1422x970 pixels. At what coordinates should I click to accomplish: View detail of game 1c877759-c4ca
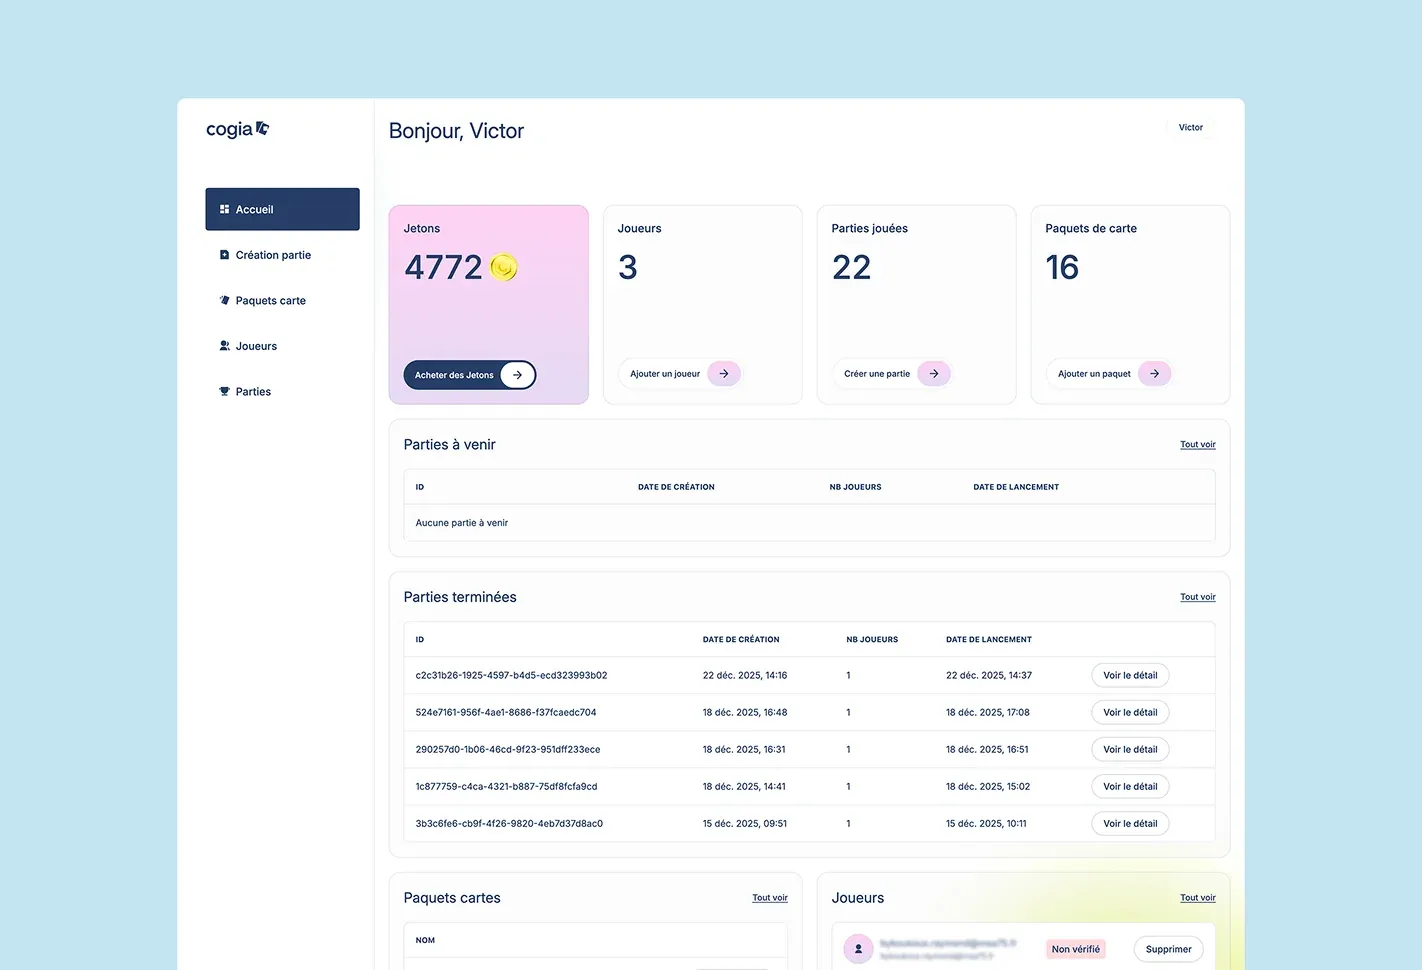pyautogui.click(x=1130, y=786)
